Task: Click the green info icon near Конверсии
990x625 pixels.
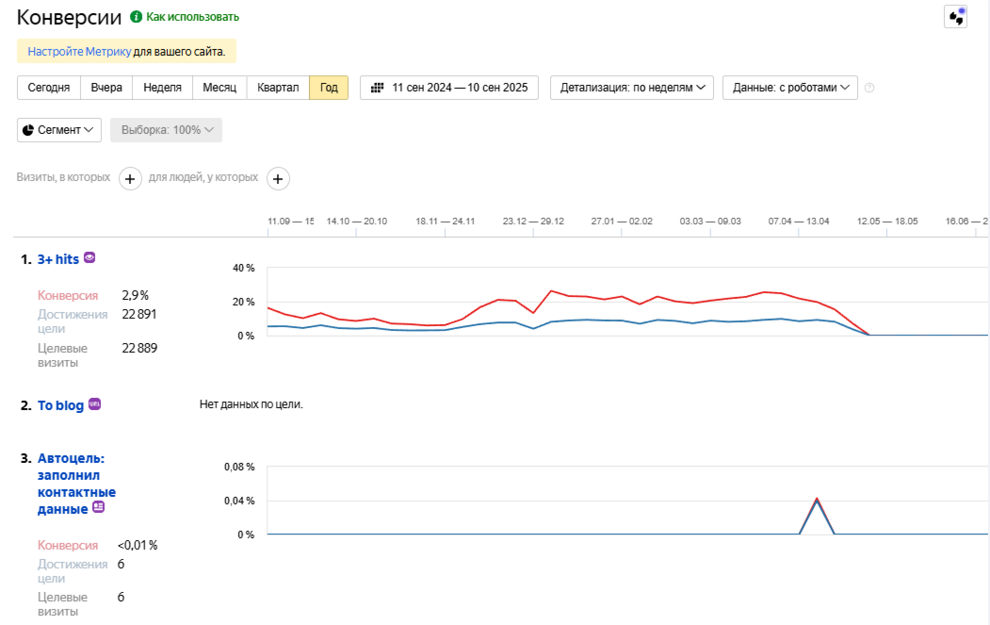Action: tap(136, 16)
